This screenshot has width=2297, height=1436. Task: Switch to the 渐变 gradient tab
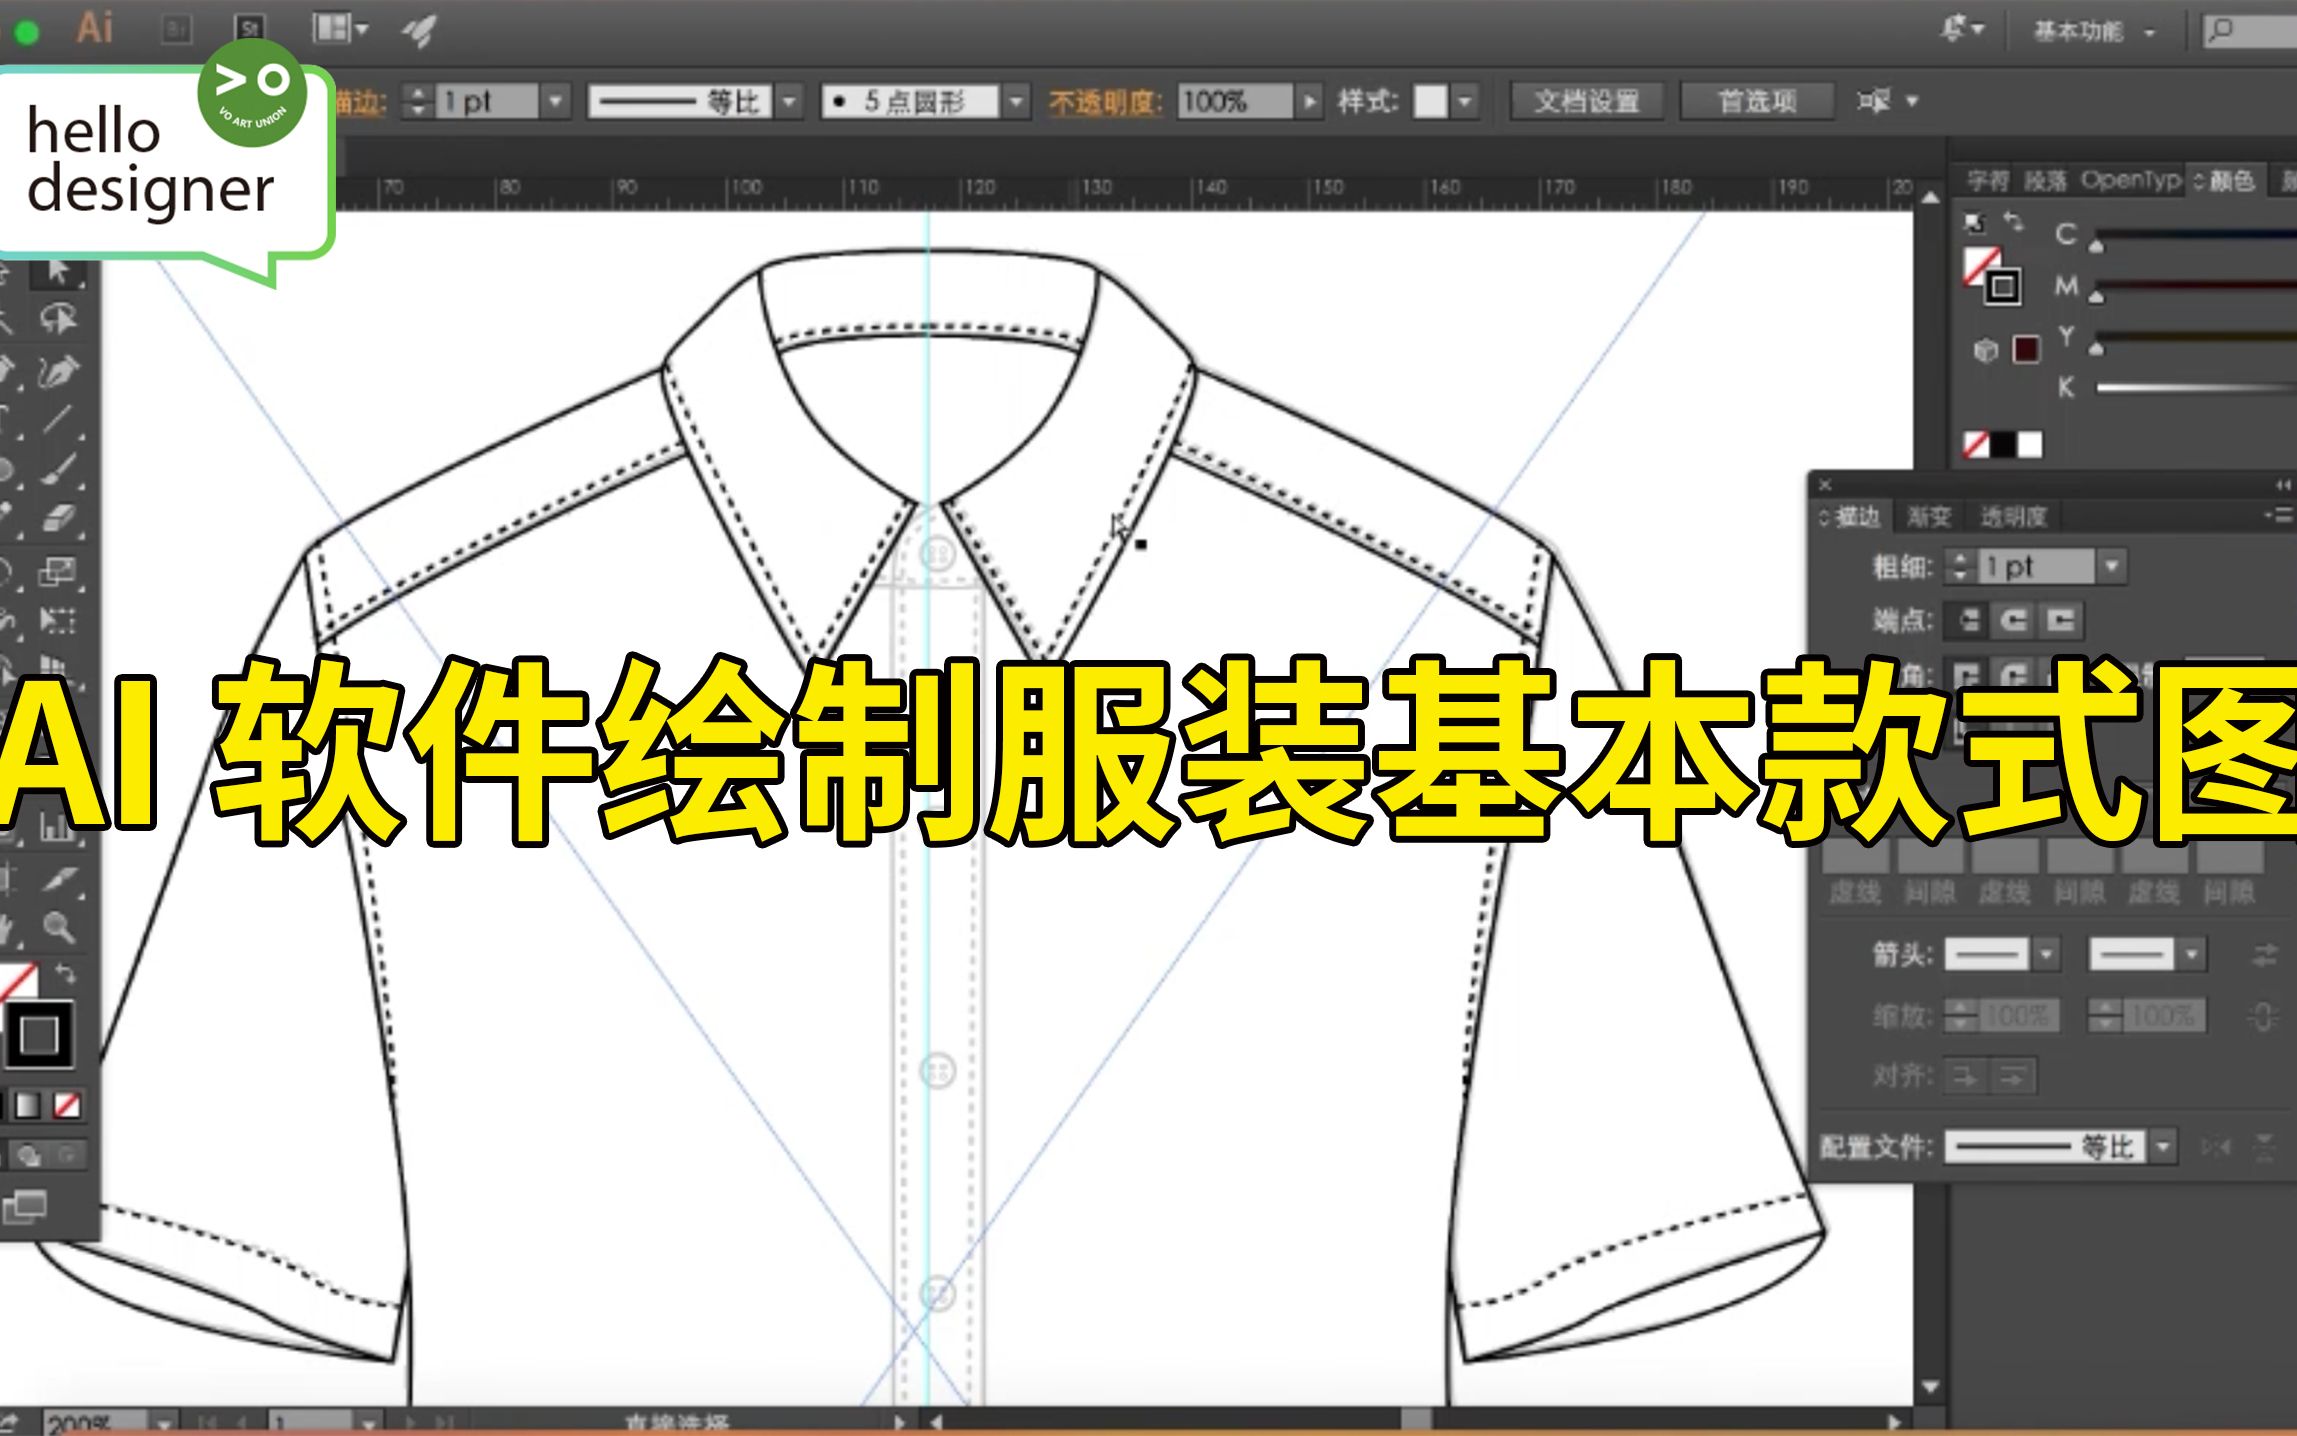[x=1928, y=517]
